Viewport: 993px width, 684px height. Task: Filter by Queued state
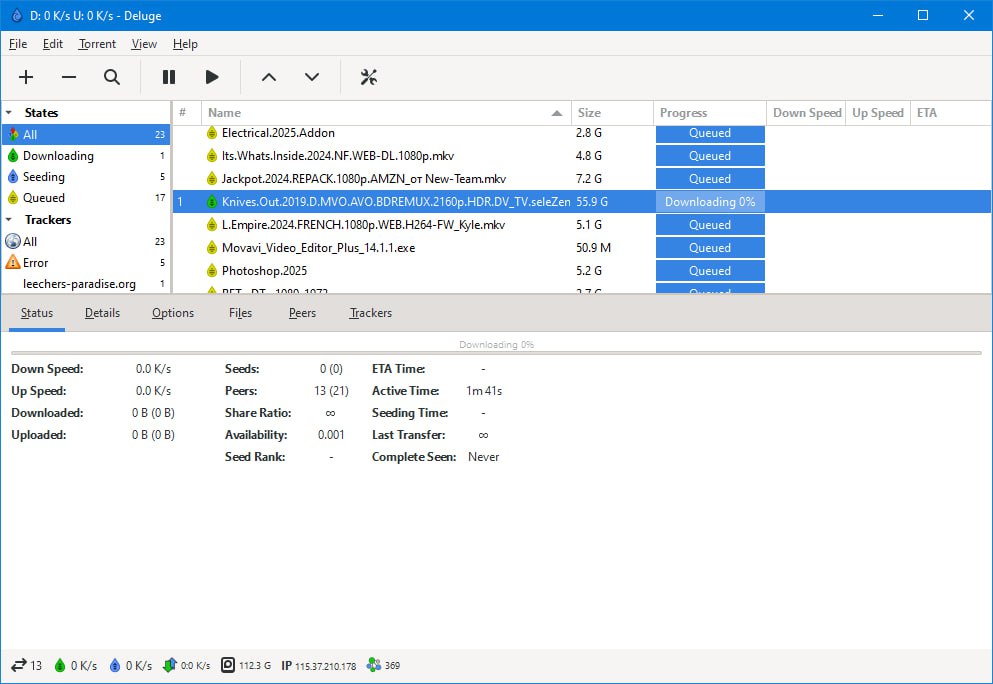(44, 198)
